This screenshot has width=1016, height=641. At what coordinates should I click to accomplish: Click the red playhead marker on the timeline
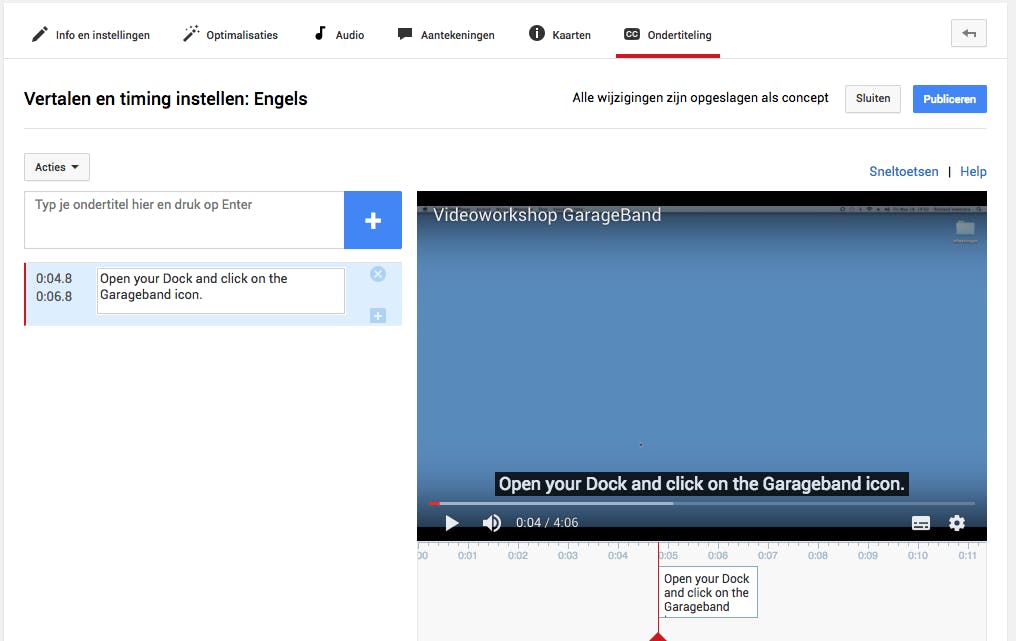(x=658, y=636)
